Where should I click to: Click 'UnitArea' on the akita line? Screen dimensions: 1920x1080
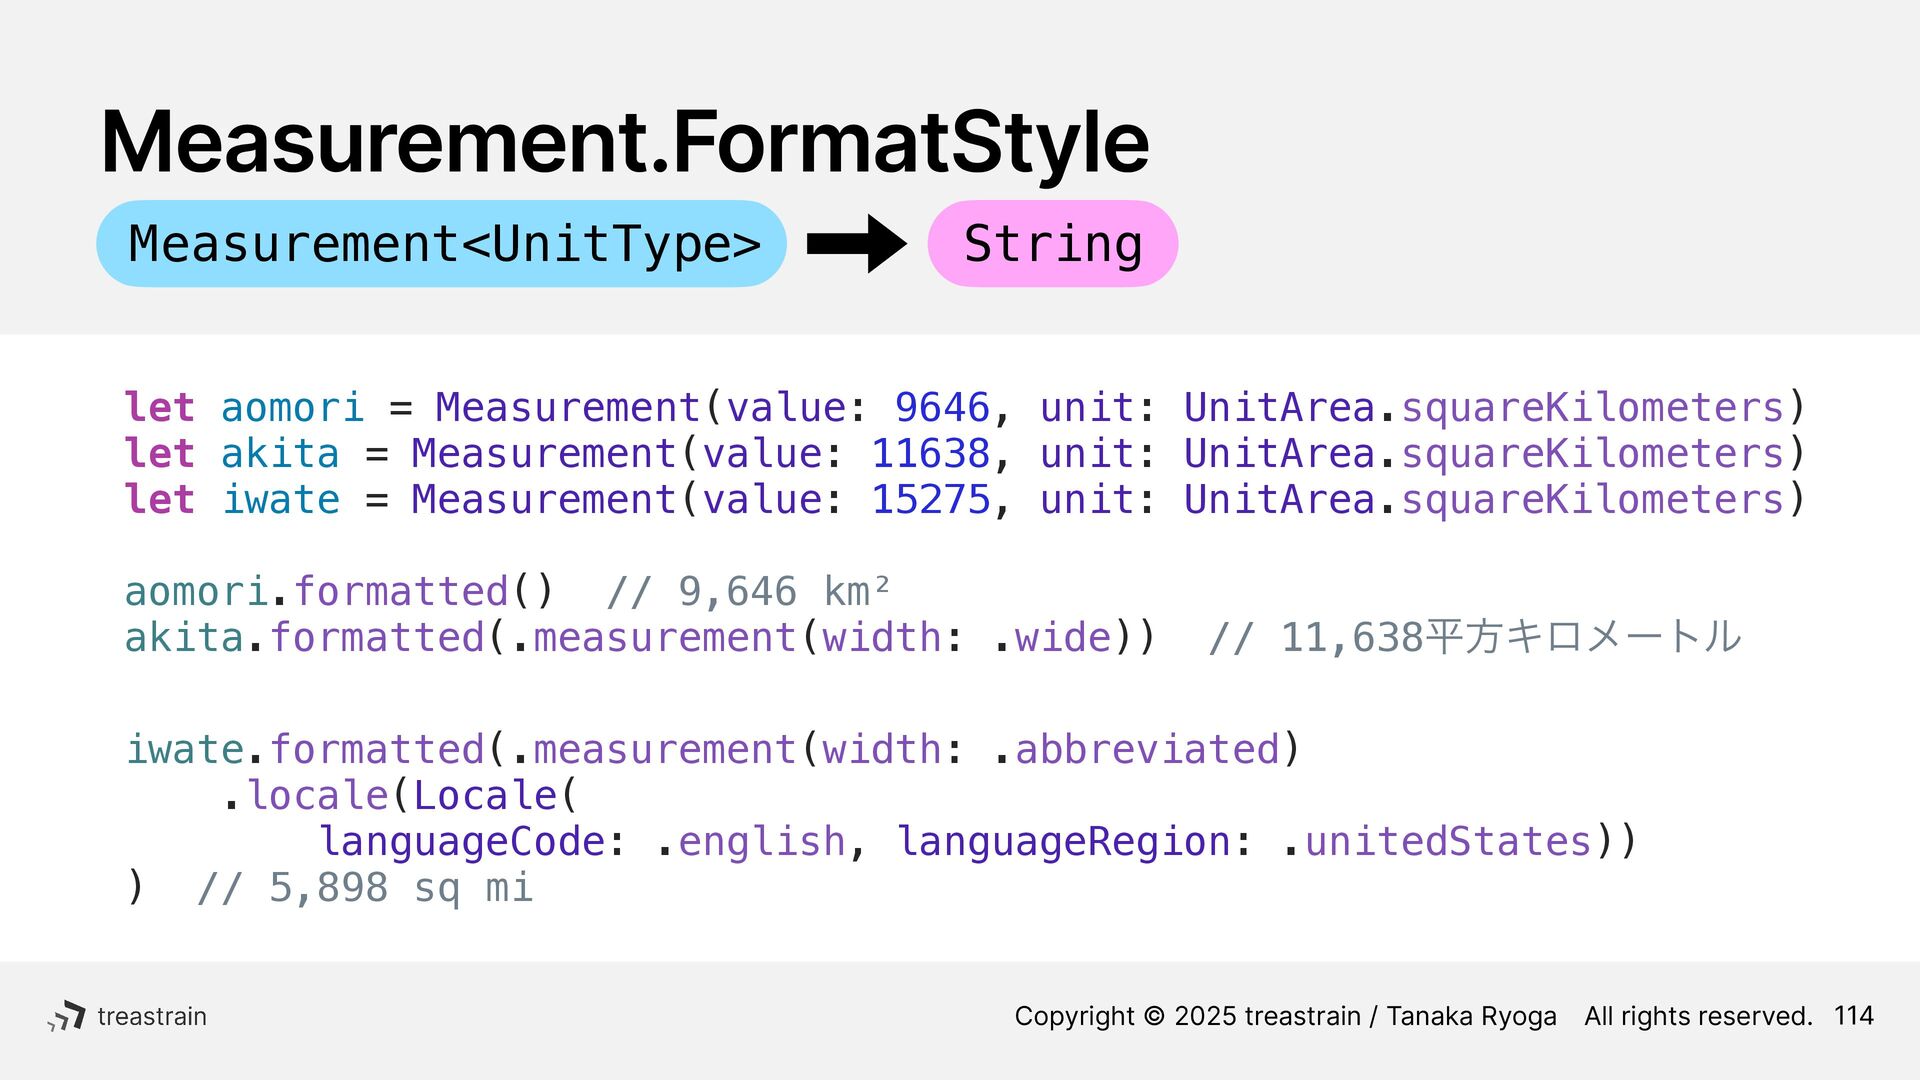tap(1280, 454)
